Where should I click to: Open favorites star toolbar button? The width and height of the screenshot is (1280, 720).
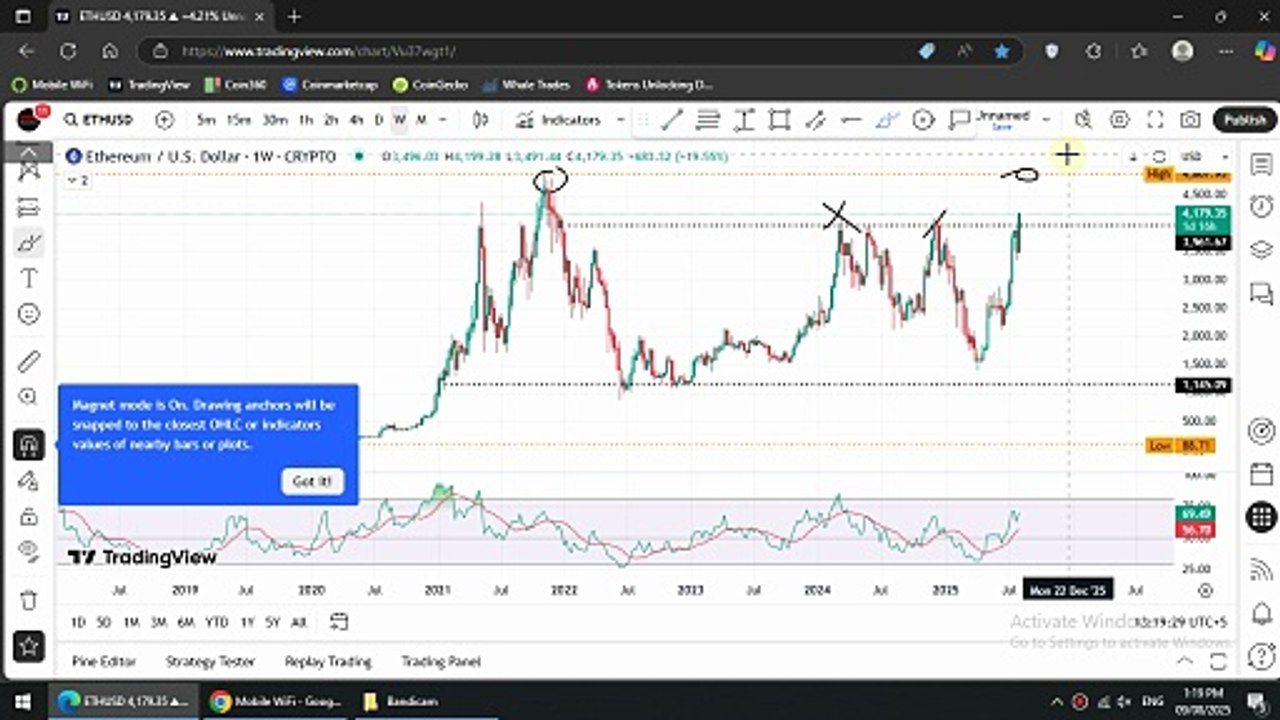pos(29,646)
